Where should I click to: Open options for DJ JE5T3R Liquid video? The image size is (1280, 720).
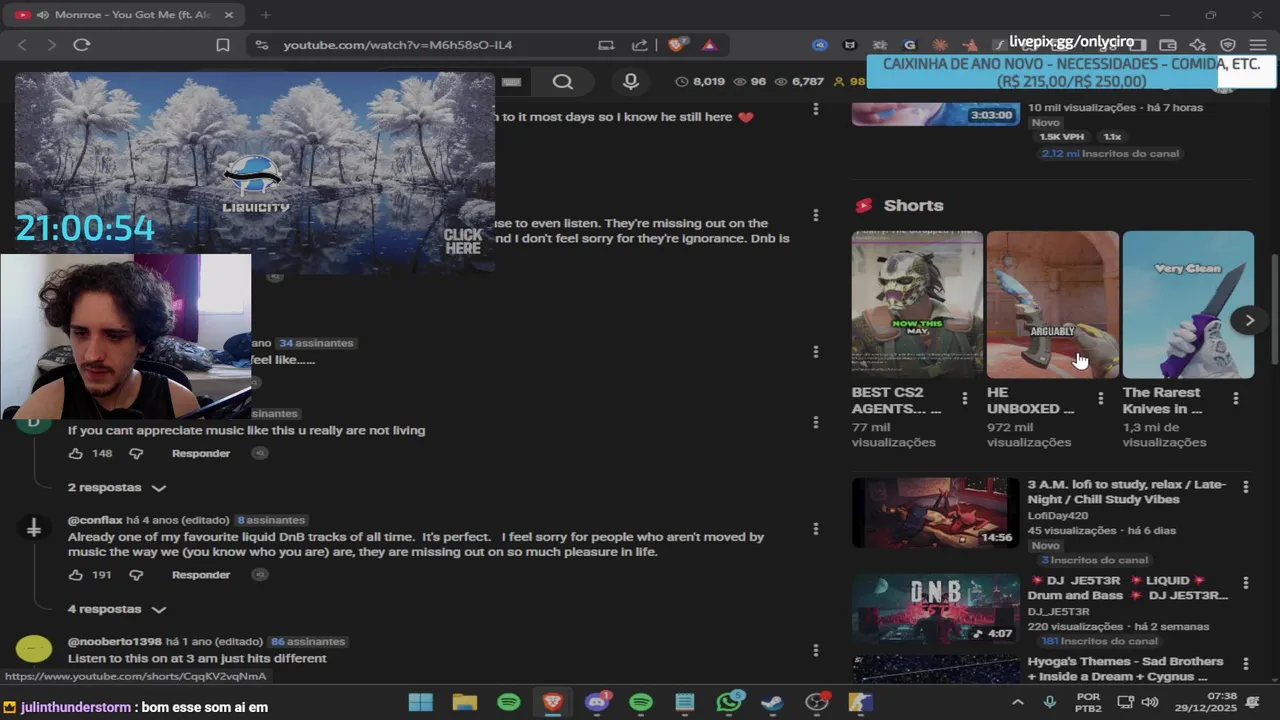coord(1245,583)
